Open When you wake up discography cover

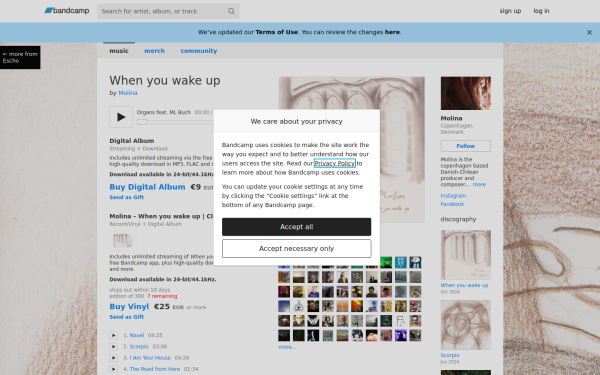466,255
